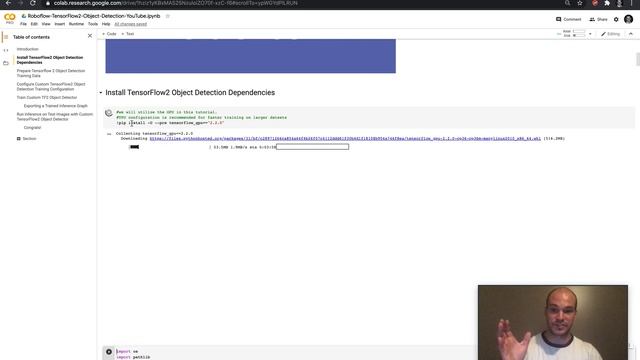Click the browser address bar URL
The image size is (640, 360).
[x=176, y=3]
